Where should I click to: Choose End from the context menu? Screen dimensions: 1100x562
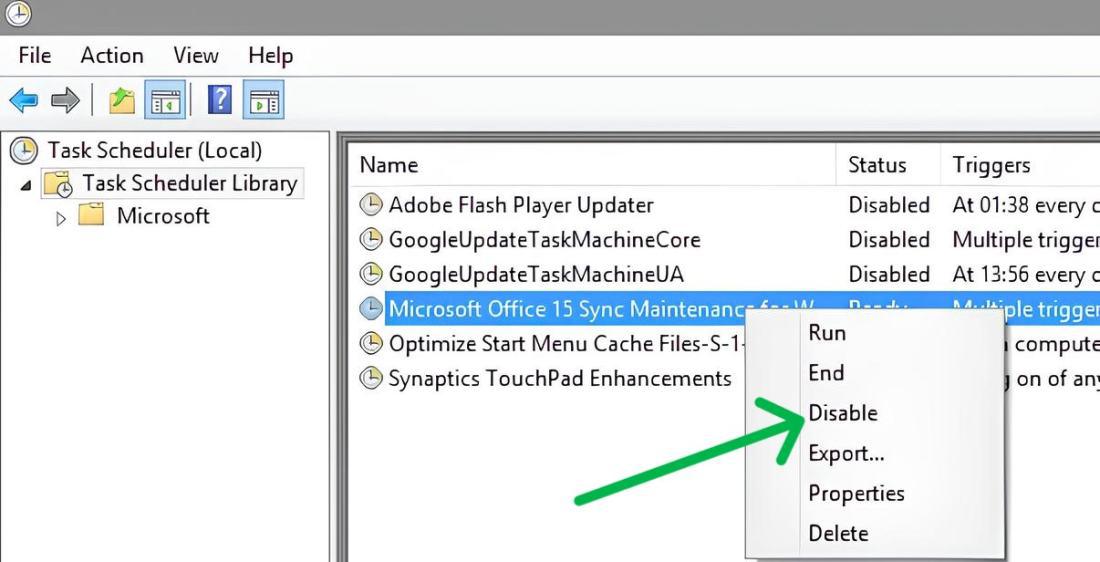pos(826,373)
